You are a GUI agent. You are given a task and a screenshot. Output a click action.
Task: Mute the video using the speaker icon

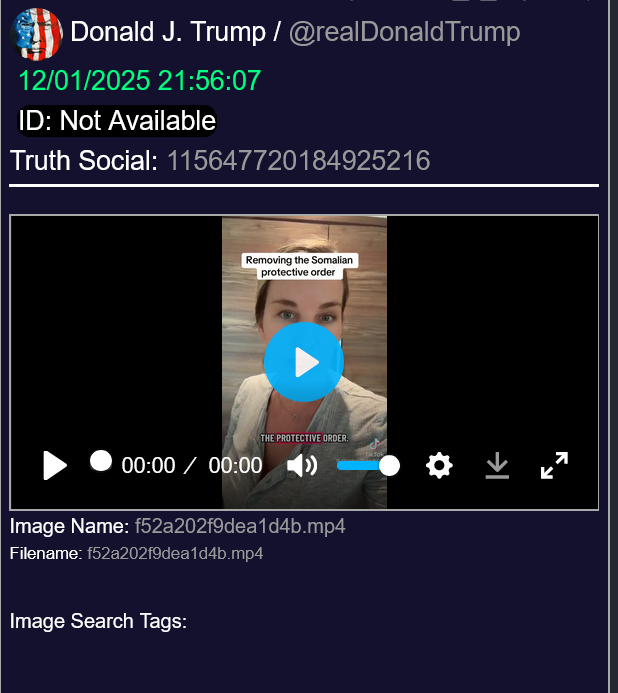(x=301, y=466)
